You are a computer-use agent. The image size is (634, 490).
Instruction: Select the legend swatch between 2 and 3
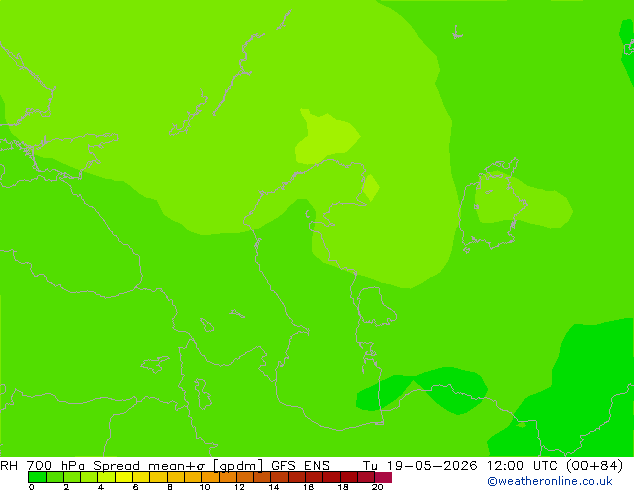[x=72, y=477]
